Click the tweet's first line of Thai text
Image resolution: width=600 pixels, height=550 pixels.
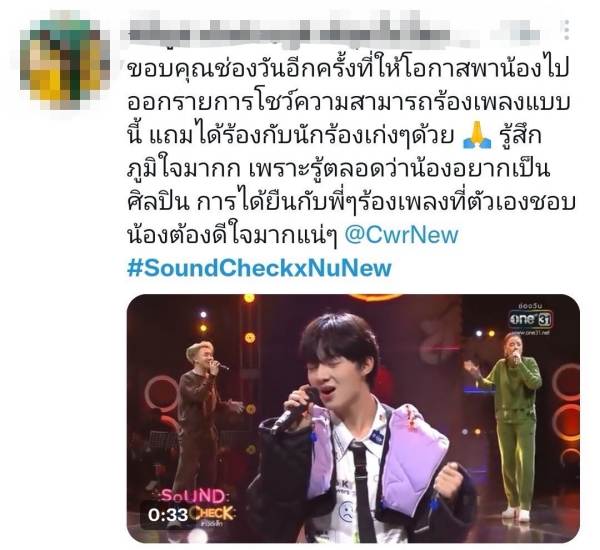click(x=348, y=69)
